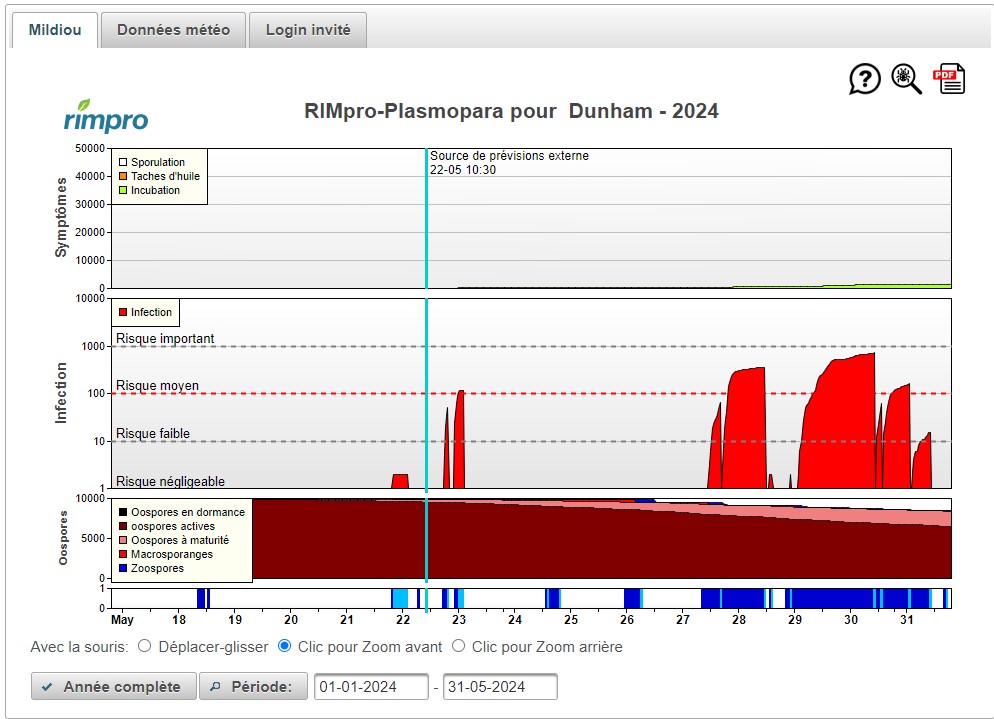
Task: Apply the date range with Période button
Action: pos(252,687)
